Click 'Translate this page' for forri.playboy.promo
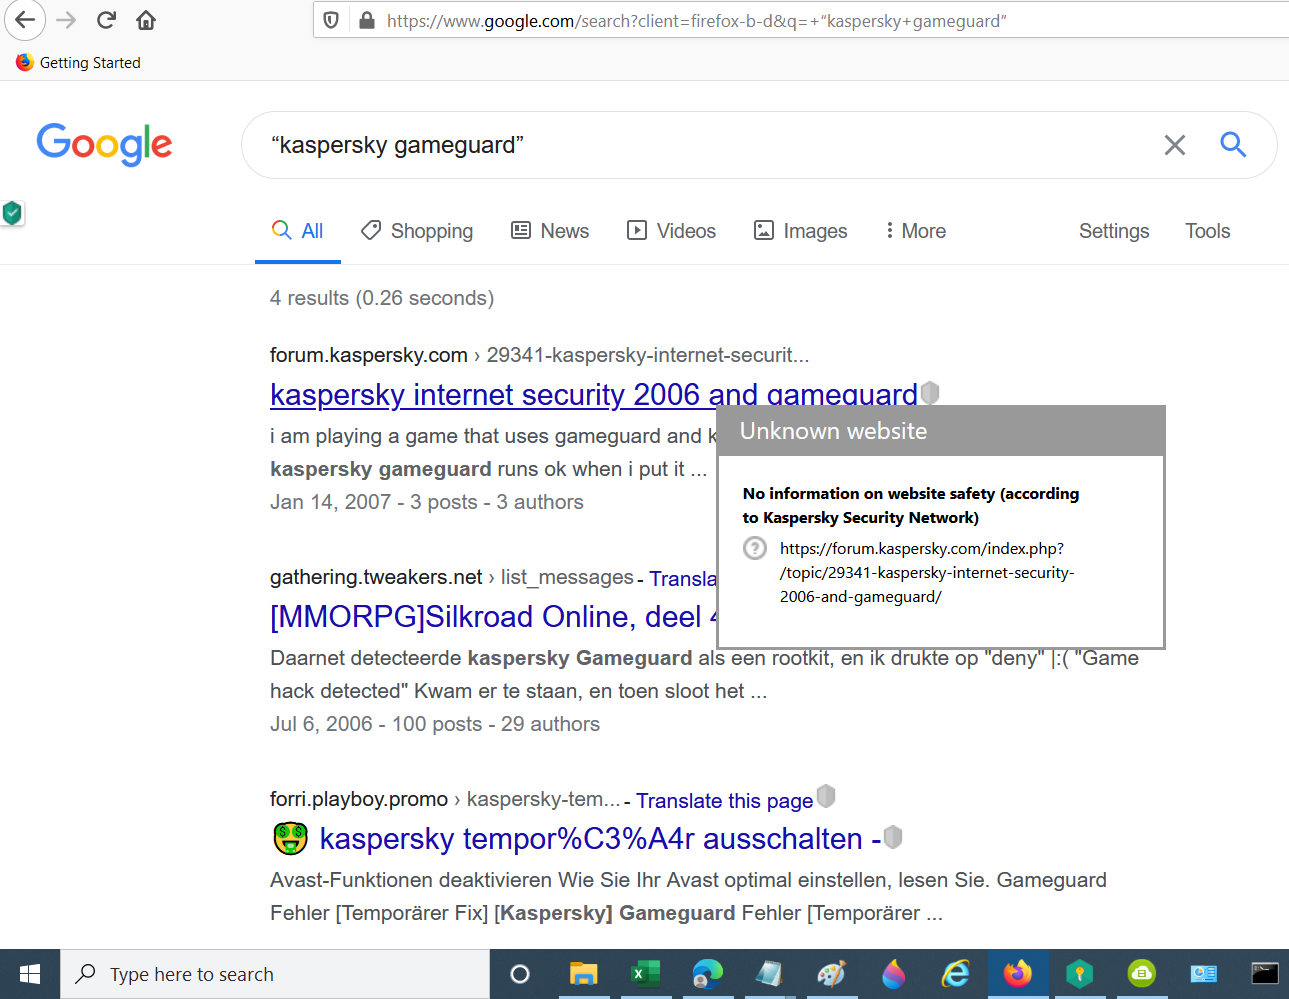The height and width of the screenshot is (999, 1289). [724, 801]
